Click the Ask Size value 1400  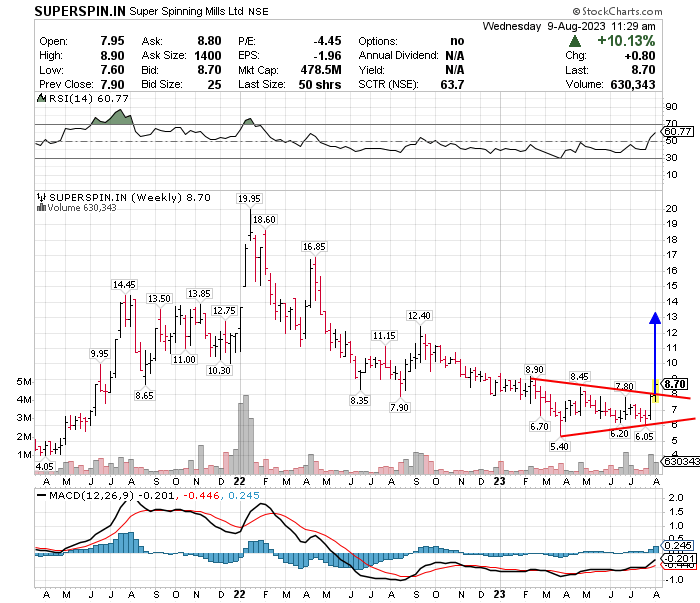click(208, 56)
